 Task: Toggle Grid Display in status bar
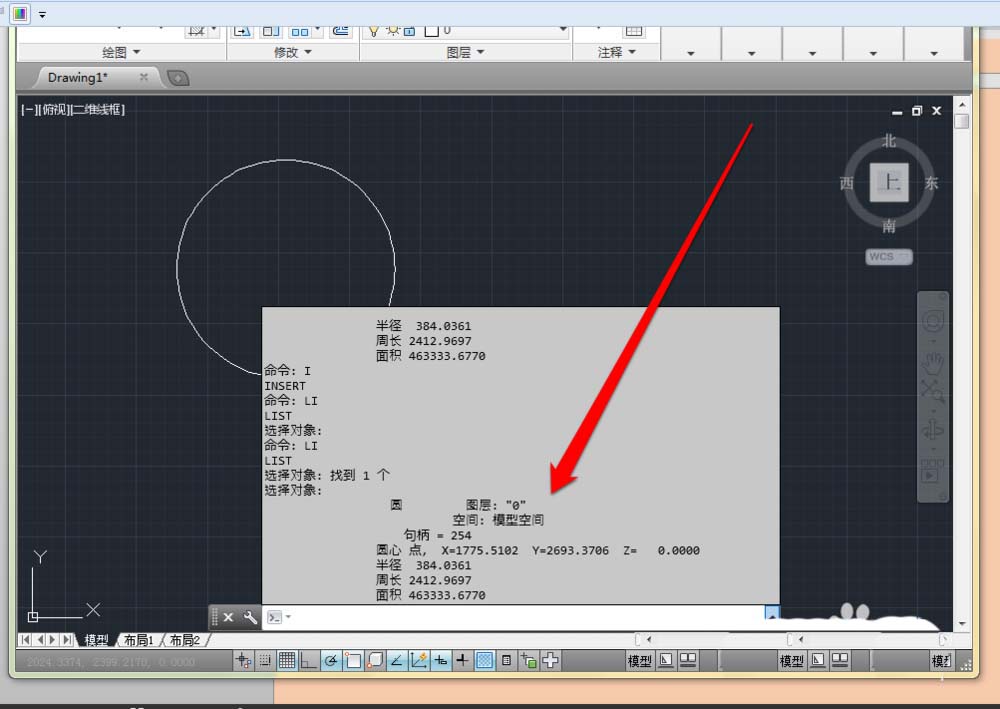tap(287, 661)
